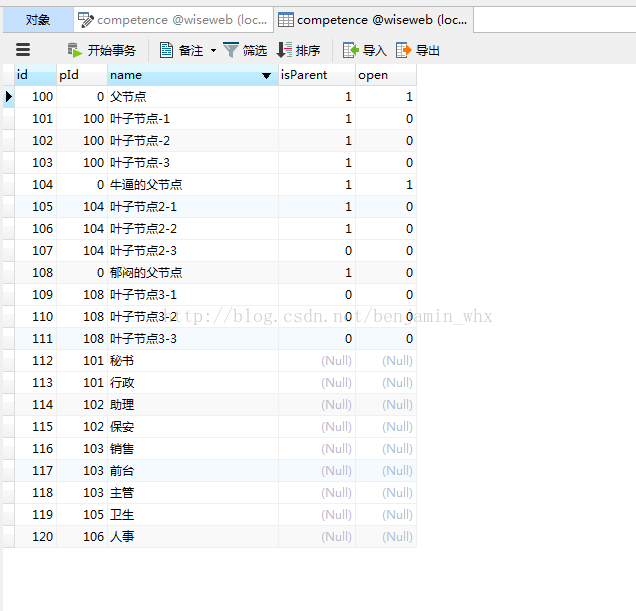Click the cell 叶子节点3-1
This screenshot has width=636, height=611.
pyautogui.click(x=193, y=295)
